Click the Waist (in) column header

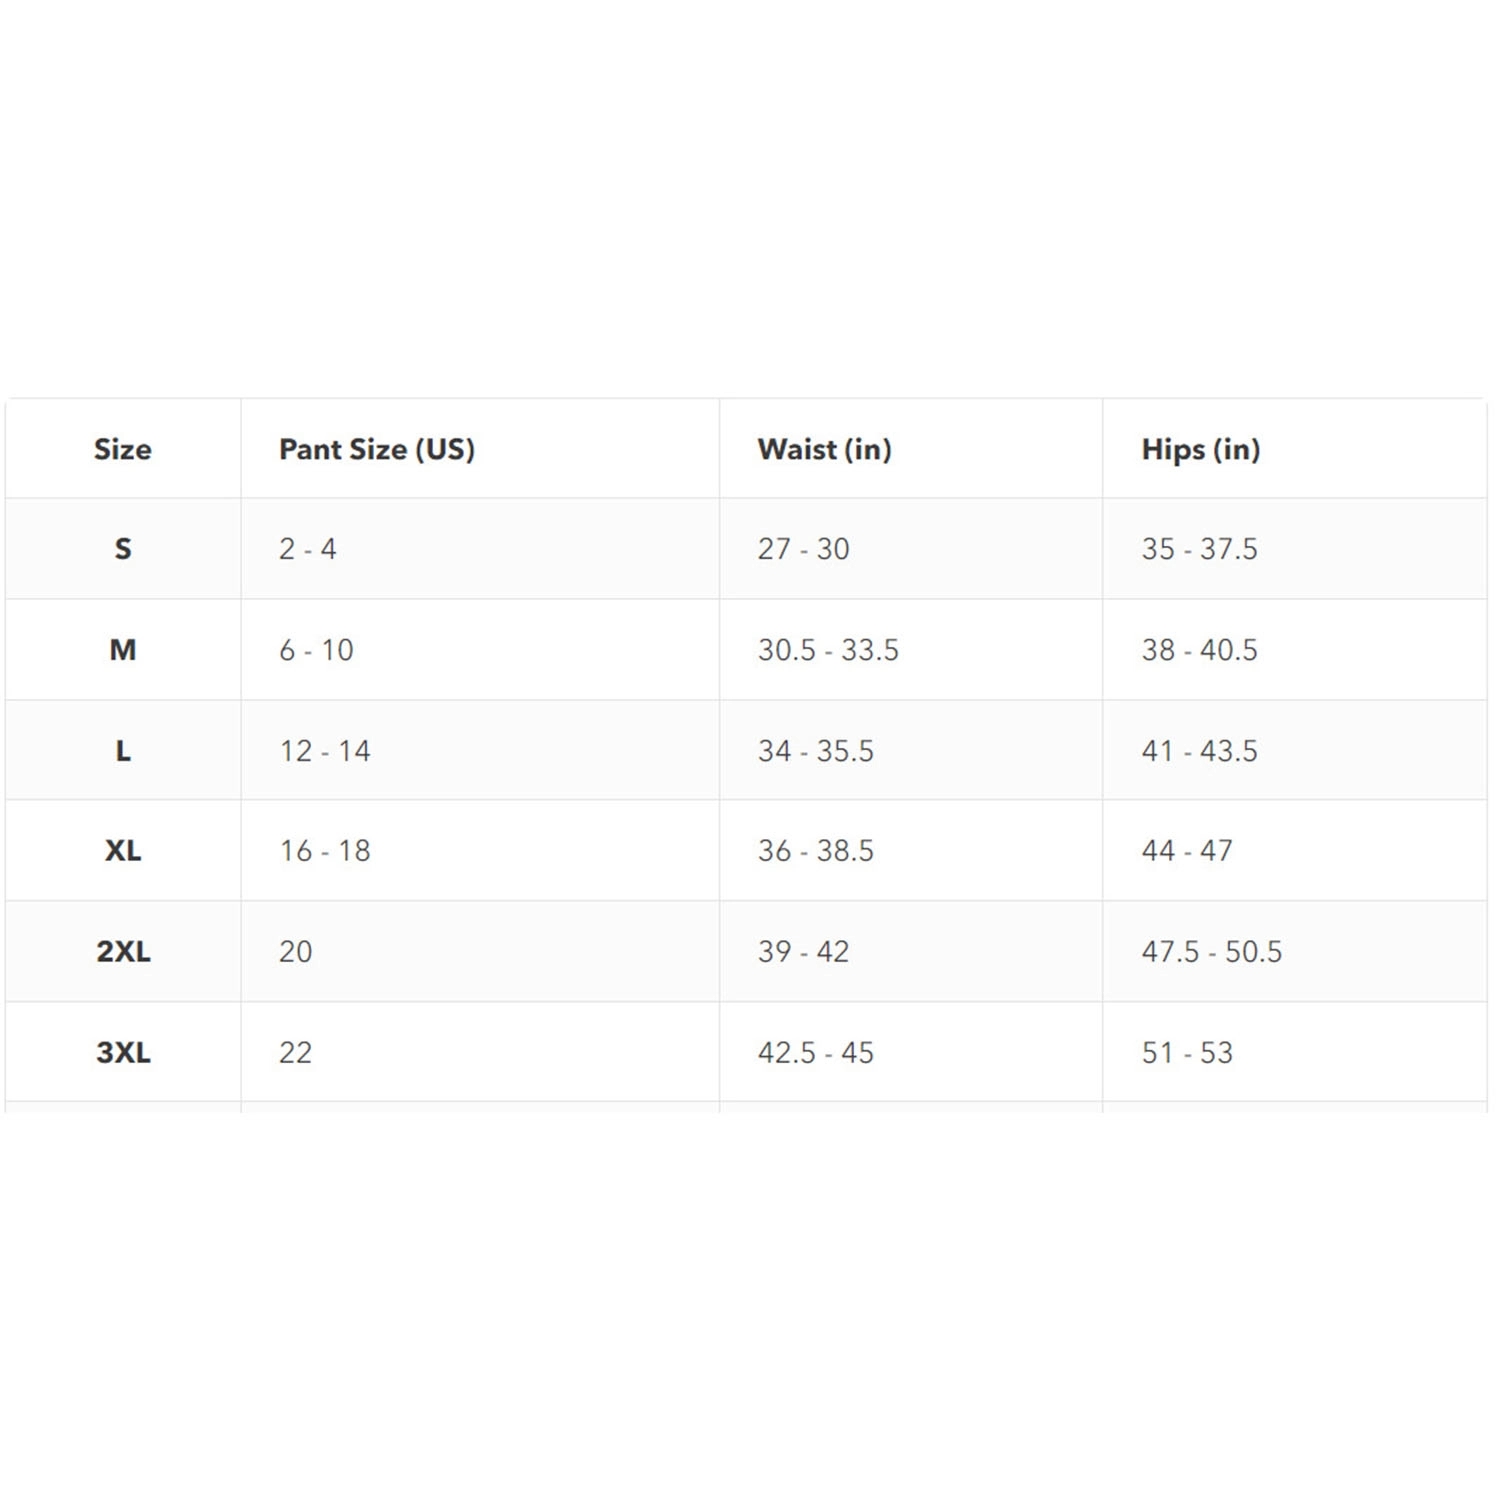tap(824, 449)
